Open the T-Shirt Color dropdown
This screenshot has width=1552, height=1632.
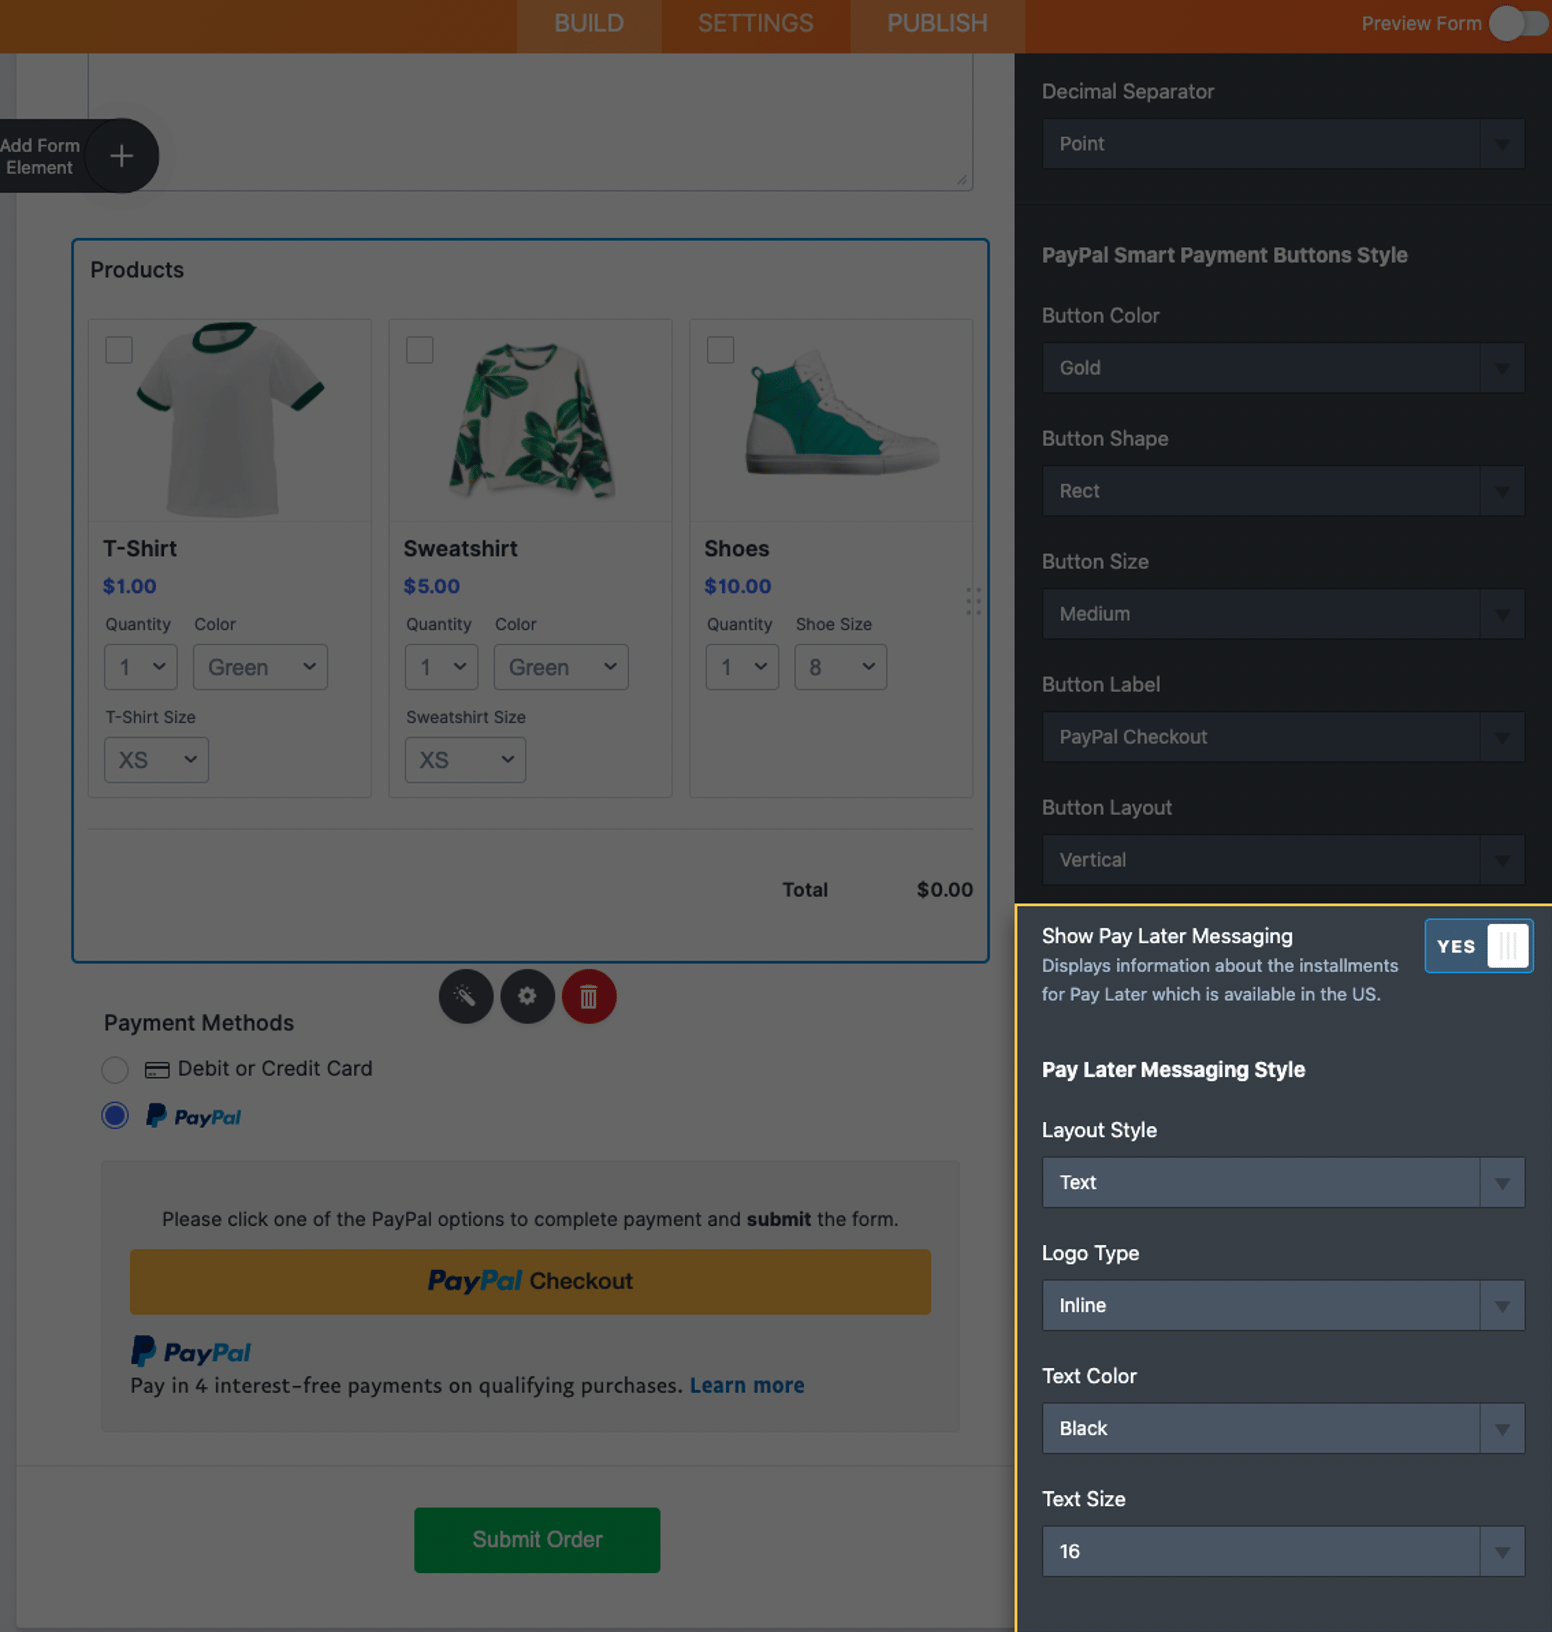tap(260, 667)
